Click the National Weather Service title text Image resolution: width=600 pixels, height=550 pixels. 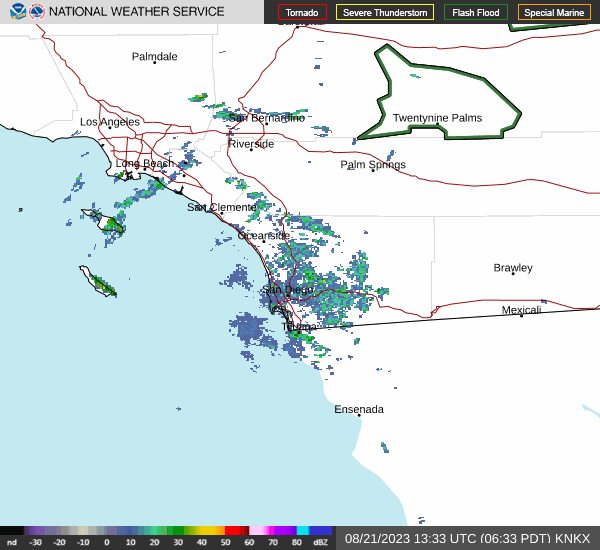137,12
